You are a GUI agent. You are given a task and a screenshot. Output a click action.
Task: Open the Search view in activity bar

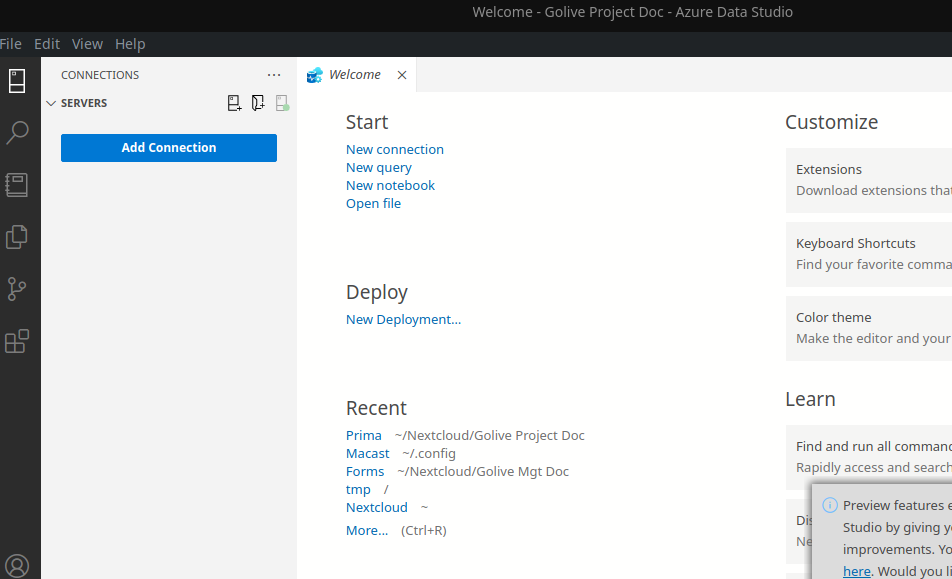point(17,133)
